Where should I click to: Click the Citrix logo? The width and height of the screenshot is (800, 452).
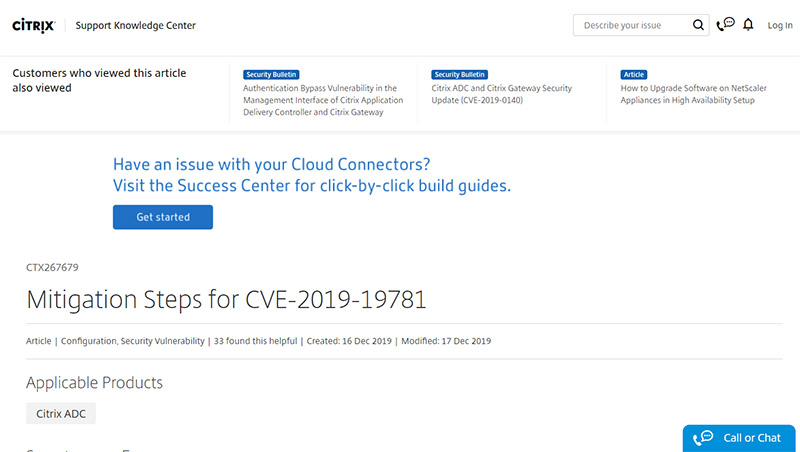click(34, 26)
